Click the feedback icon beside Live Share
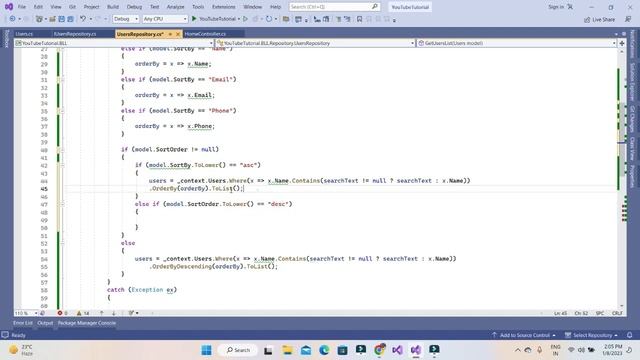This screenshot has height=360, width=640. tap(628, 19)
